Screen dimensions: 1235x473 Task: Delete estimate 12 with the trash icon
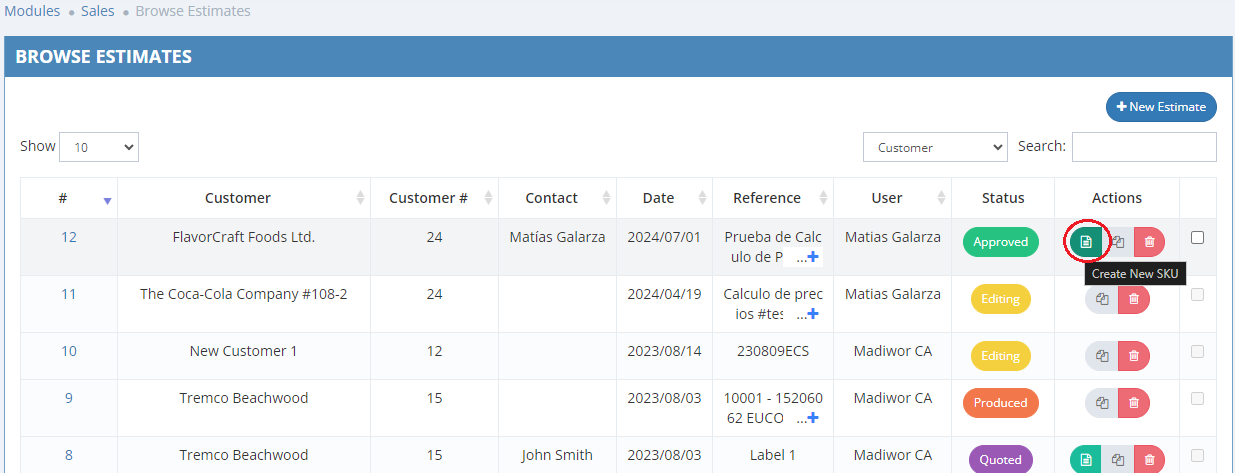pos(1149,242)
